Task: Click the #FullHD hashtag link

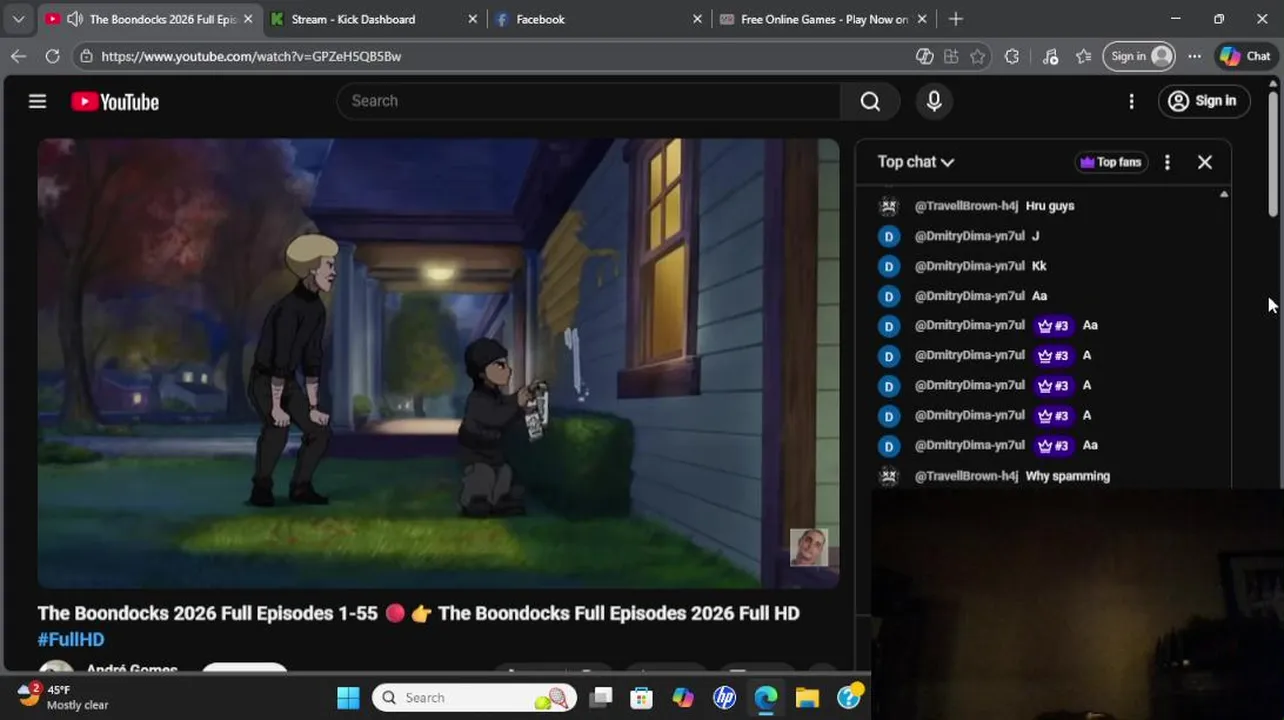Action: pos(71,639)
